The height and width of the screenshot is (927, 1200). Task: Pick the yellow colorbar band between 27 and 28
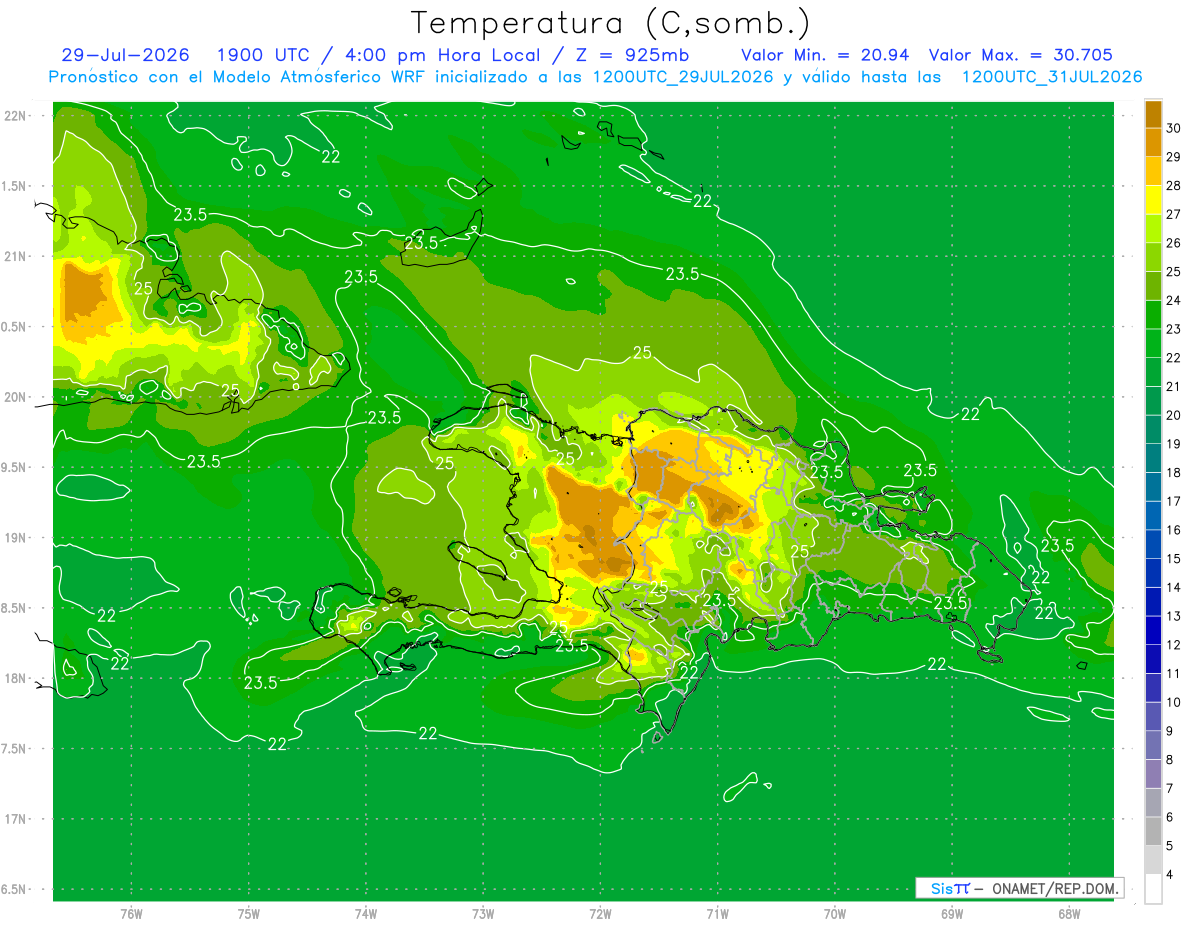pyautogui.click(x=1153, y=200)
